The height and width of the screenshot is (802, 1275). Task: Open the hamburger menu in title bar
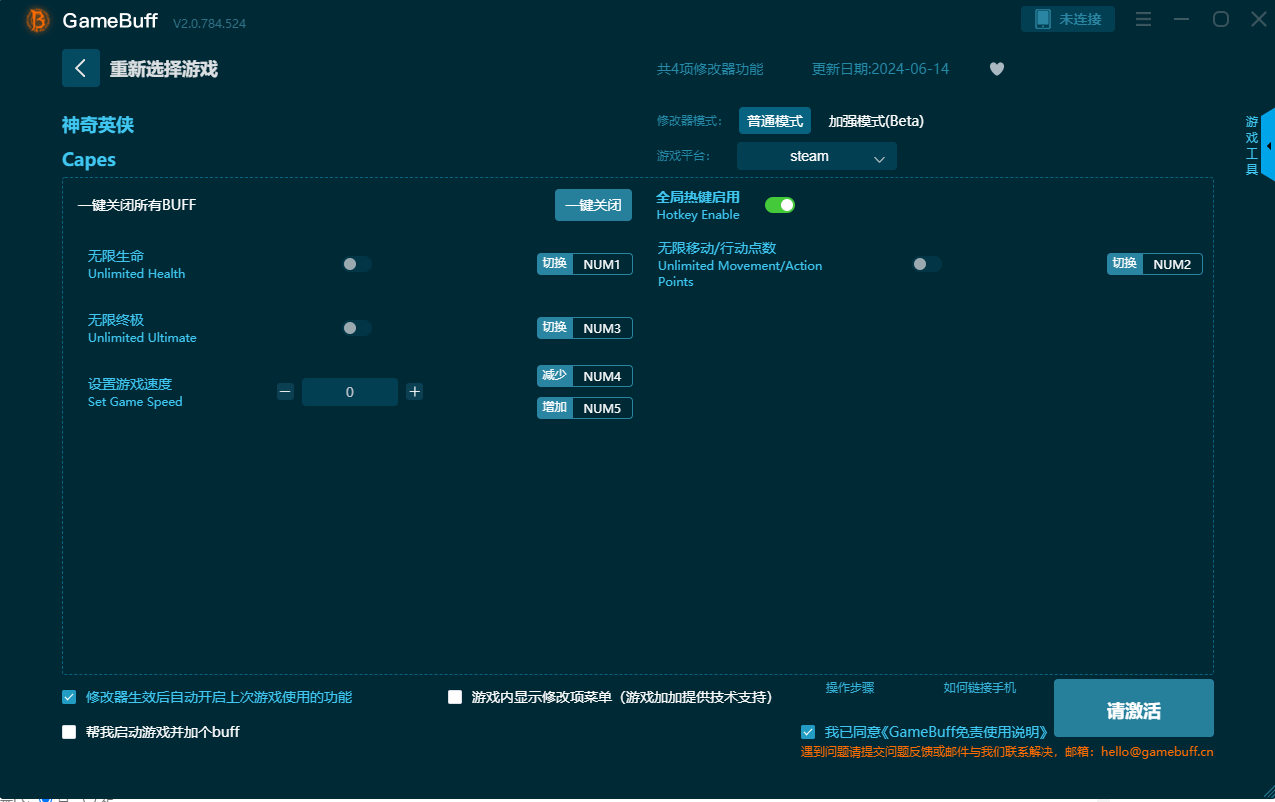coord(1144,19)
